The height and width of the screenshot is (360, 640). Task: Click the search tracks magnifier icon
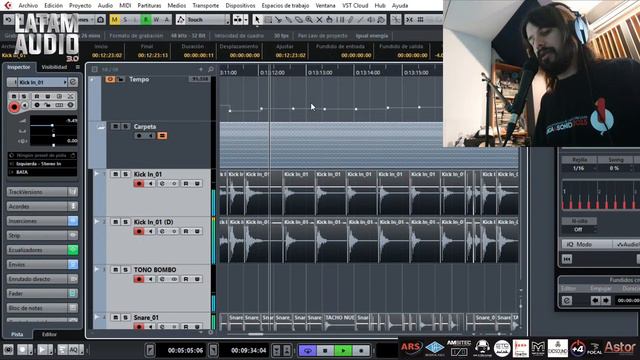pyautogui.click(x=211, y=69)
